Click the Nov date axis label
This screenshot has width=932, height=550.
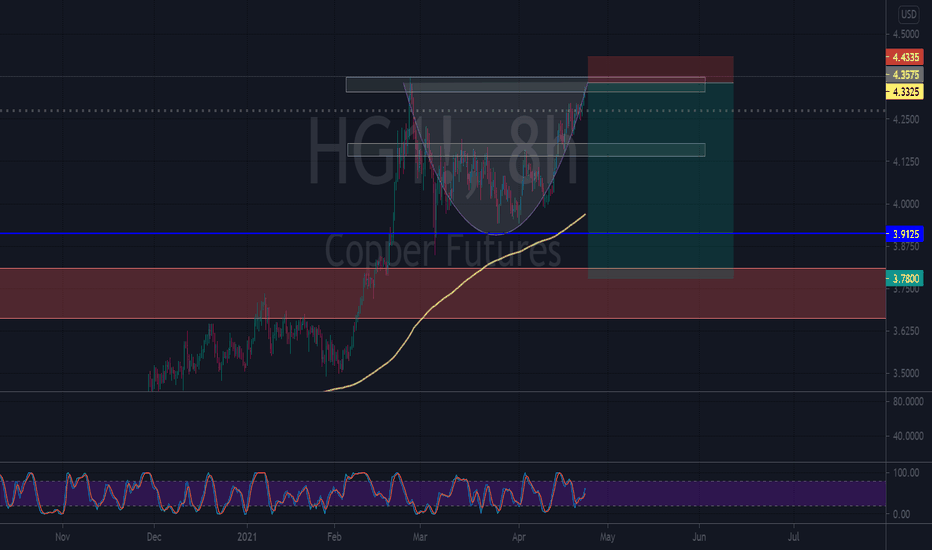62,537
